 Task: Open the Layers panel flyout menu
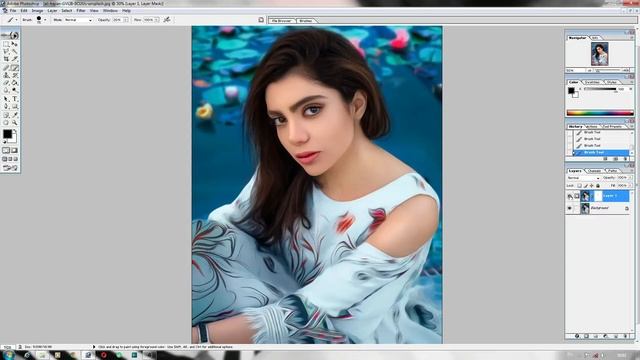[632, 171]
